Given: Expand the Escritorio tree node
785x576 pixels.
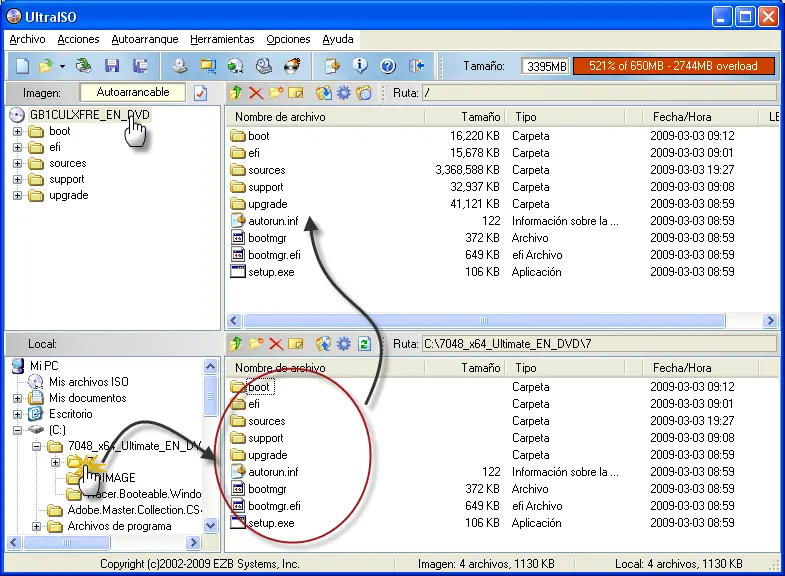Looking at the screenshot, I should (x=18, y=414).
